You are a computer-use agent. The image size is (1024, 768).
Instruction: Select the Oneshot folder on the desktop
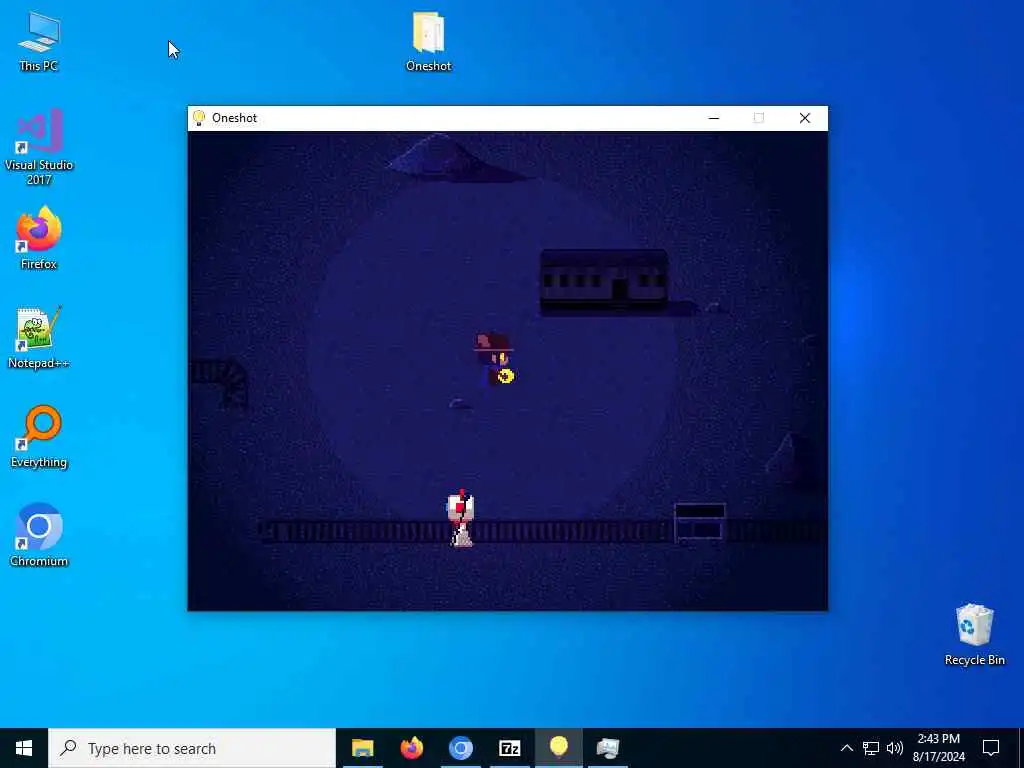pyautogui.click(x=428, y=41)
